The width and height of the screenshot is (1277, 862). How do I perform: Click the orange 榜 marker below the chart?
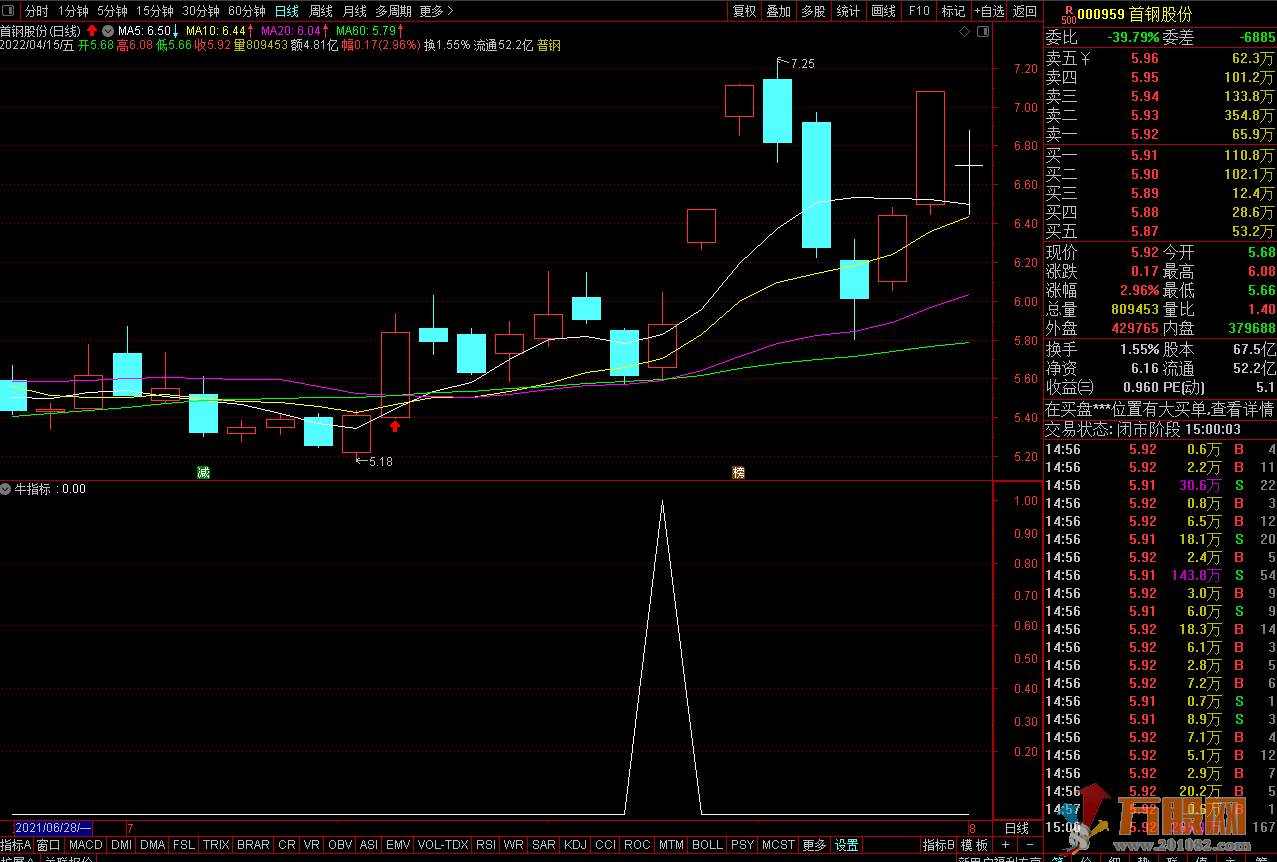click(x=739, y=472)
